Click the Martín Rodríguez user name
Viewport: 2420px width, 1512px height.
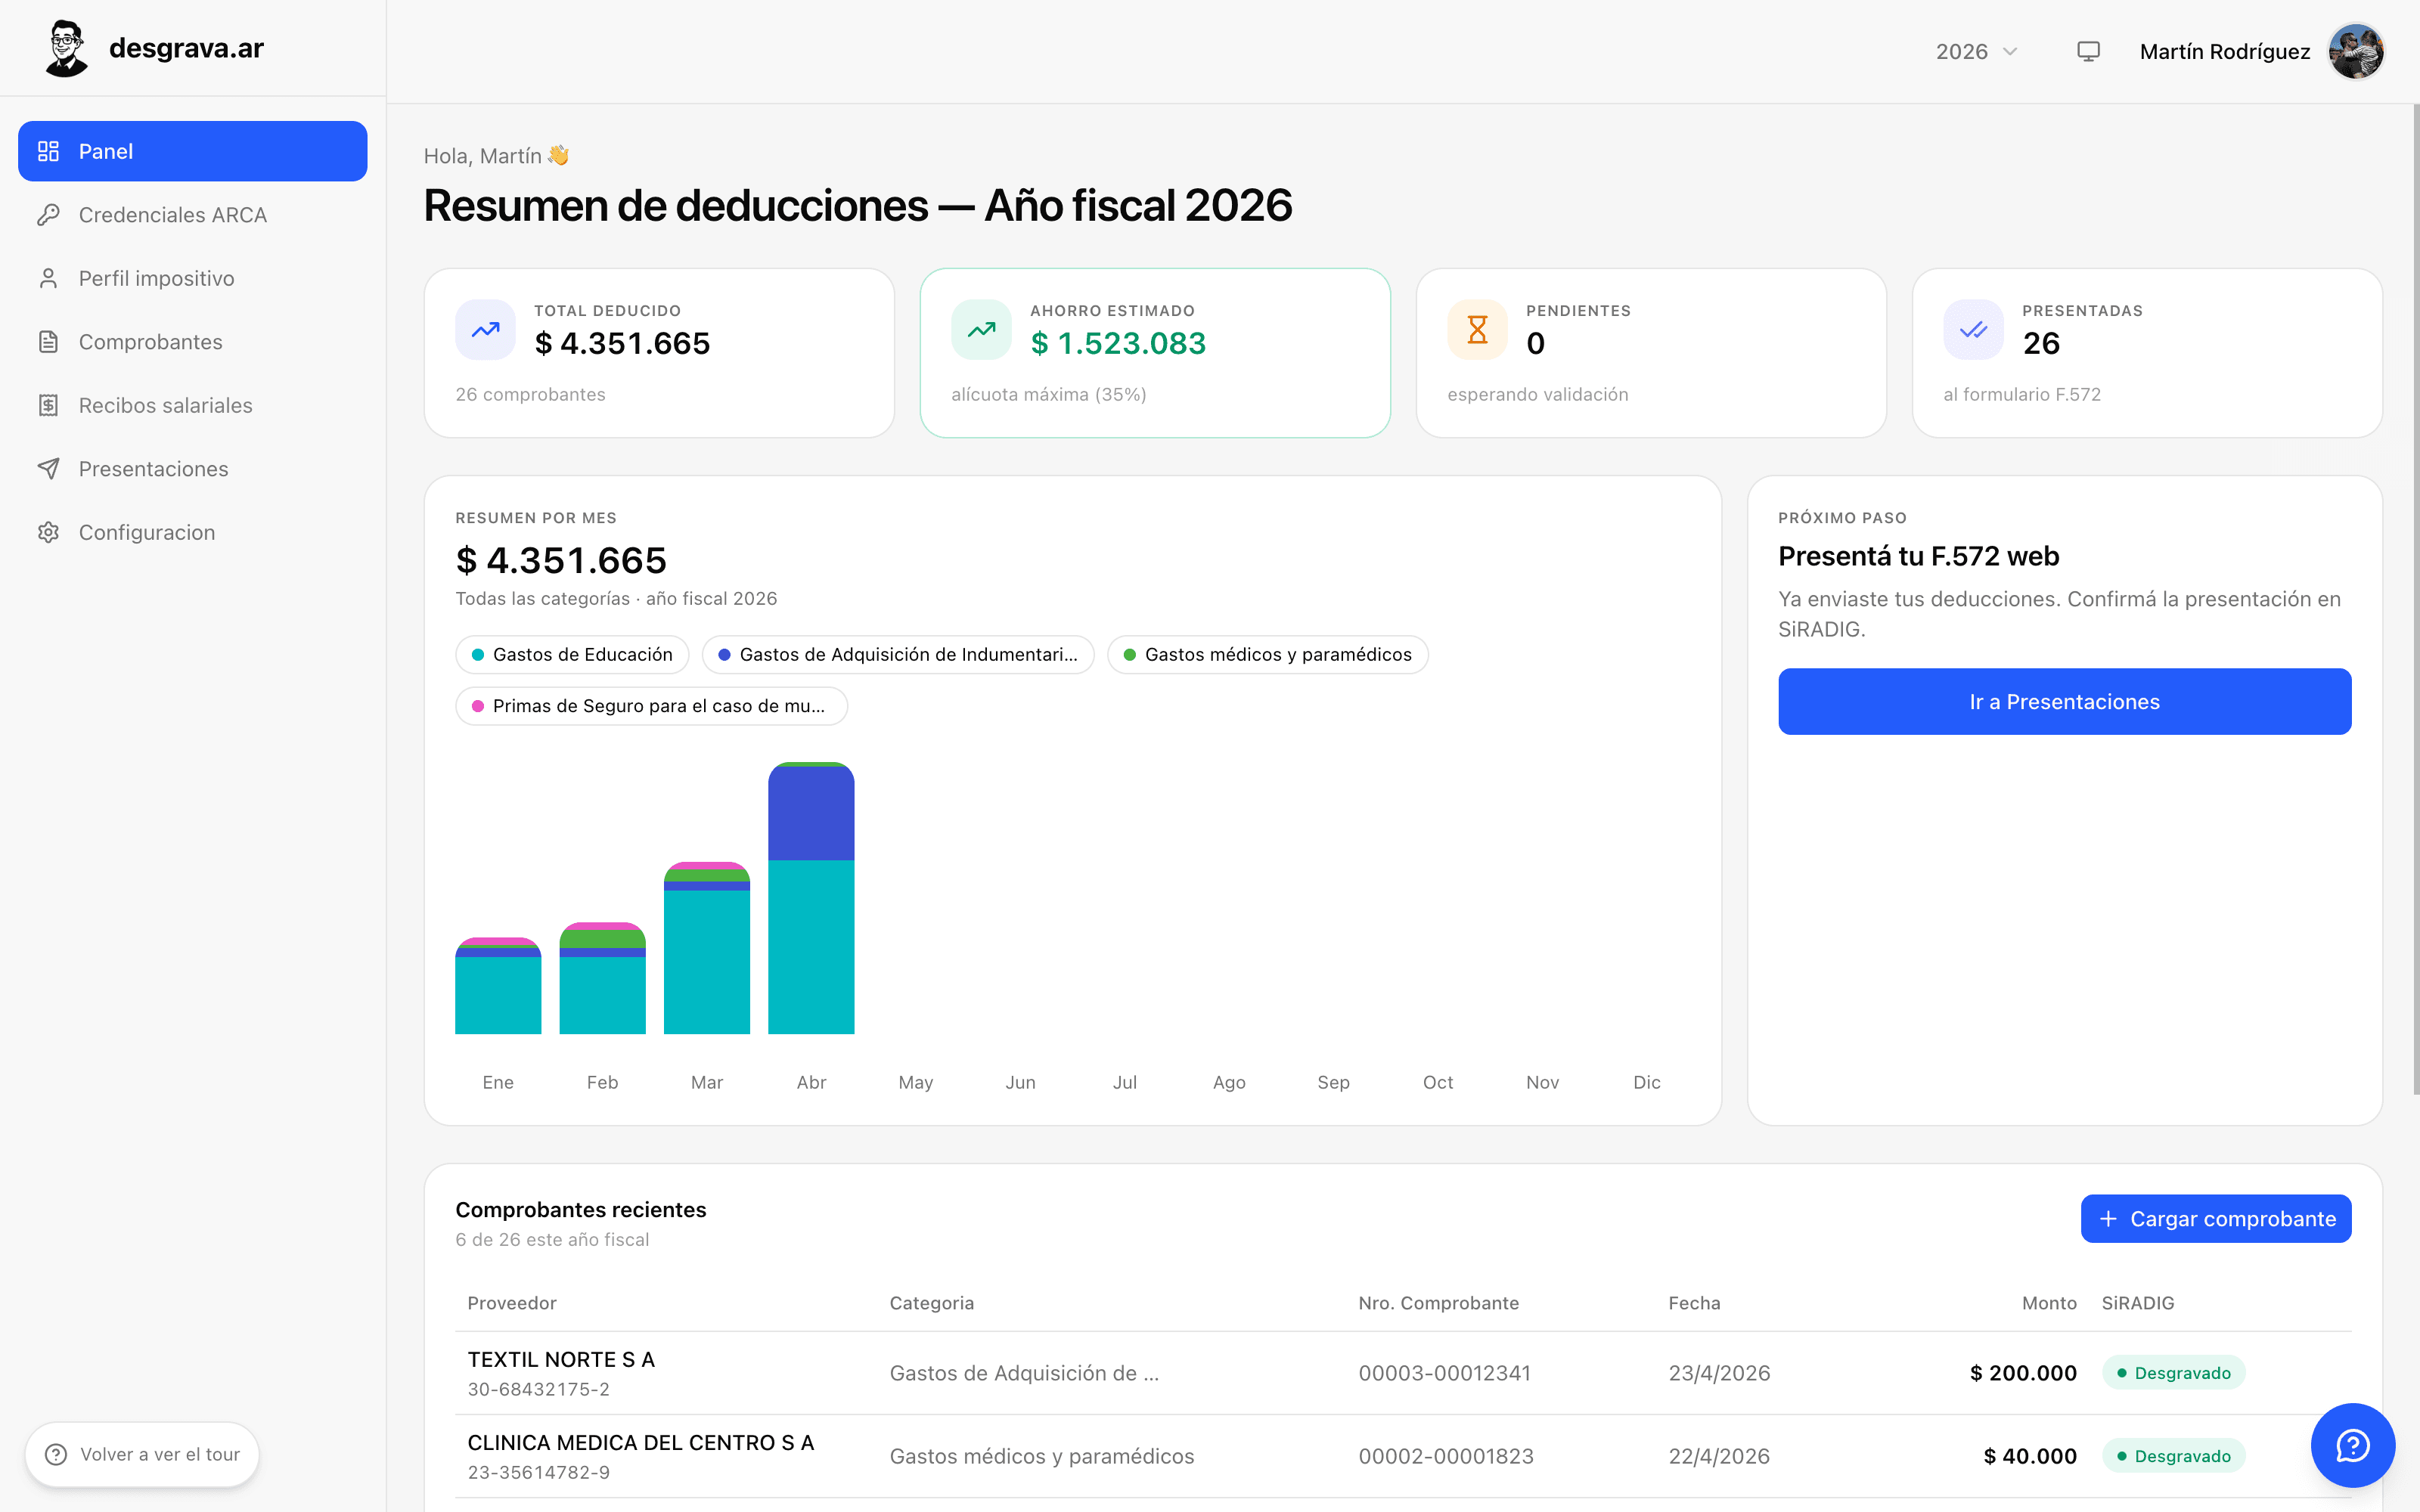click(2225, 52)
